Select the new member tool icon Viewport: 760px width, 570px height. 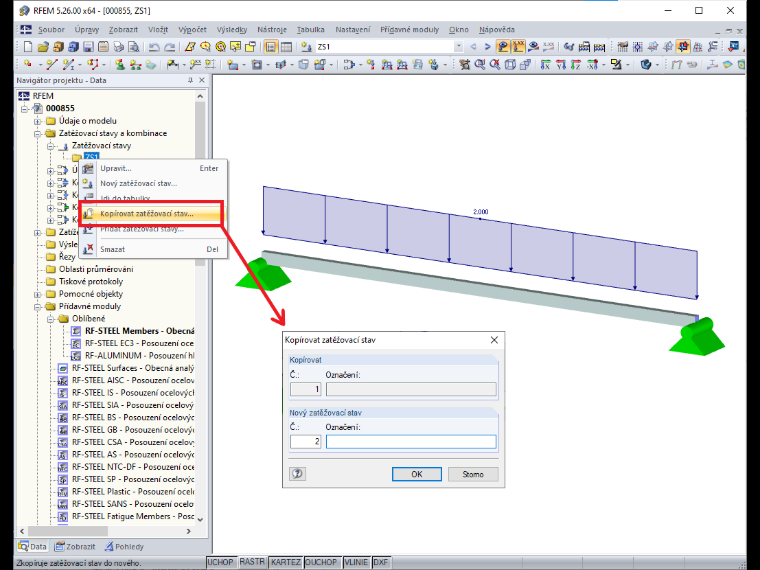pyautogui.click(x=68, y=64)
